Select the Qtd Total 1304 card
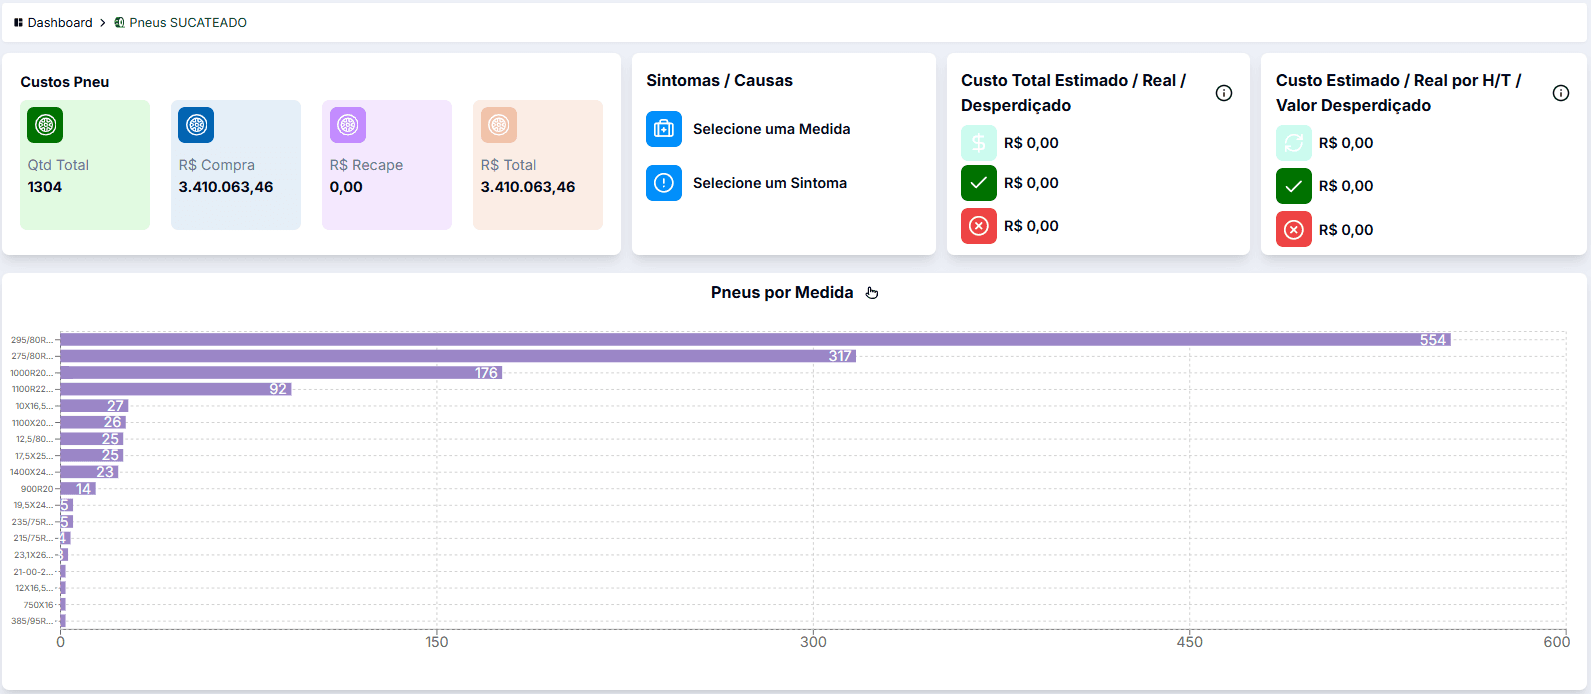Viewport: 1591px width, 694px height. pos(85,165)
